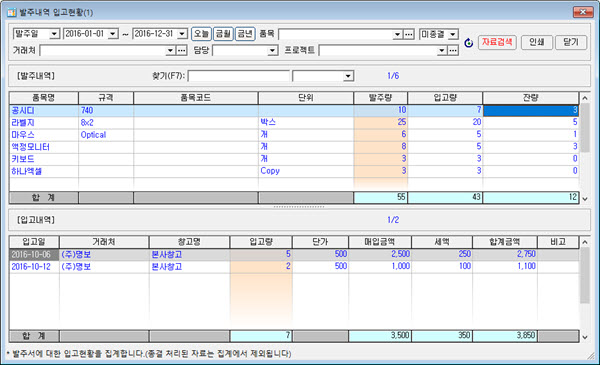Select the 라벨지 row
Screen dimensions: 600x365
pyautogui.click(x=294, y=122)
